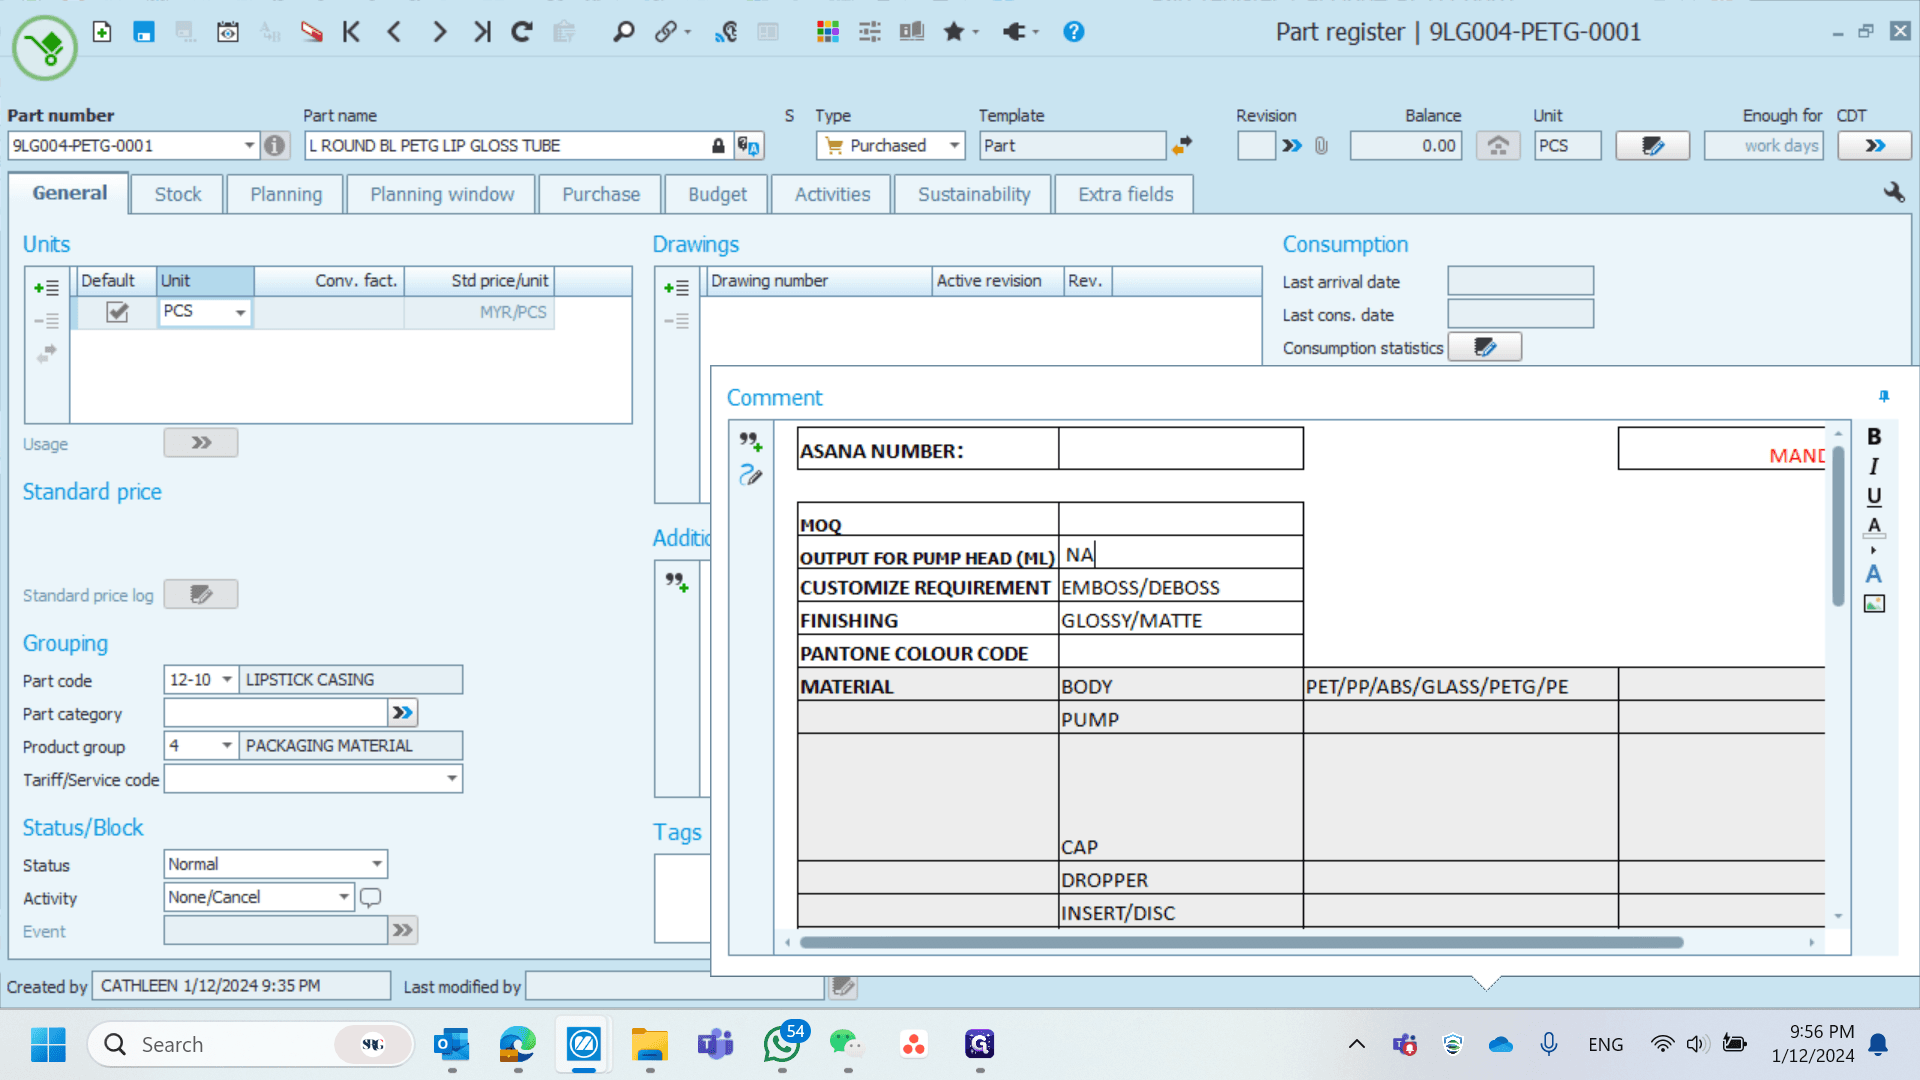Click the Comment vertical scrollbar

coord(1838,525)
